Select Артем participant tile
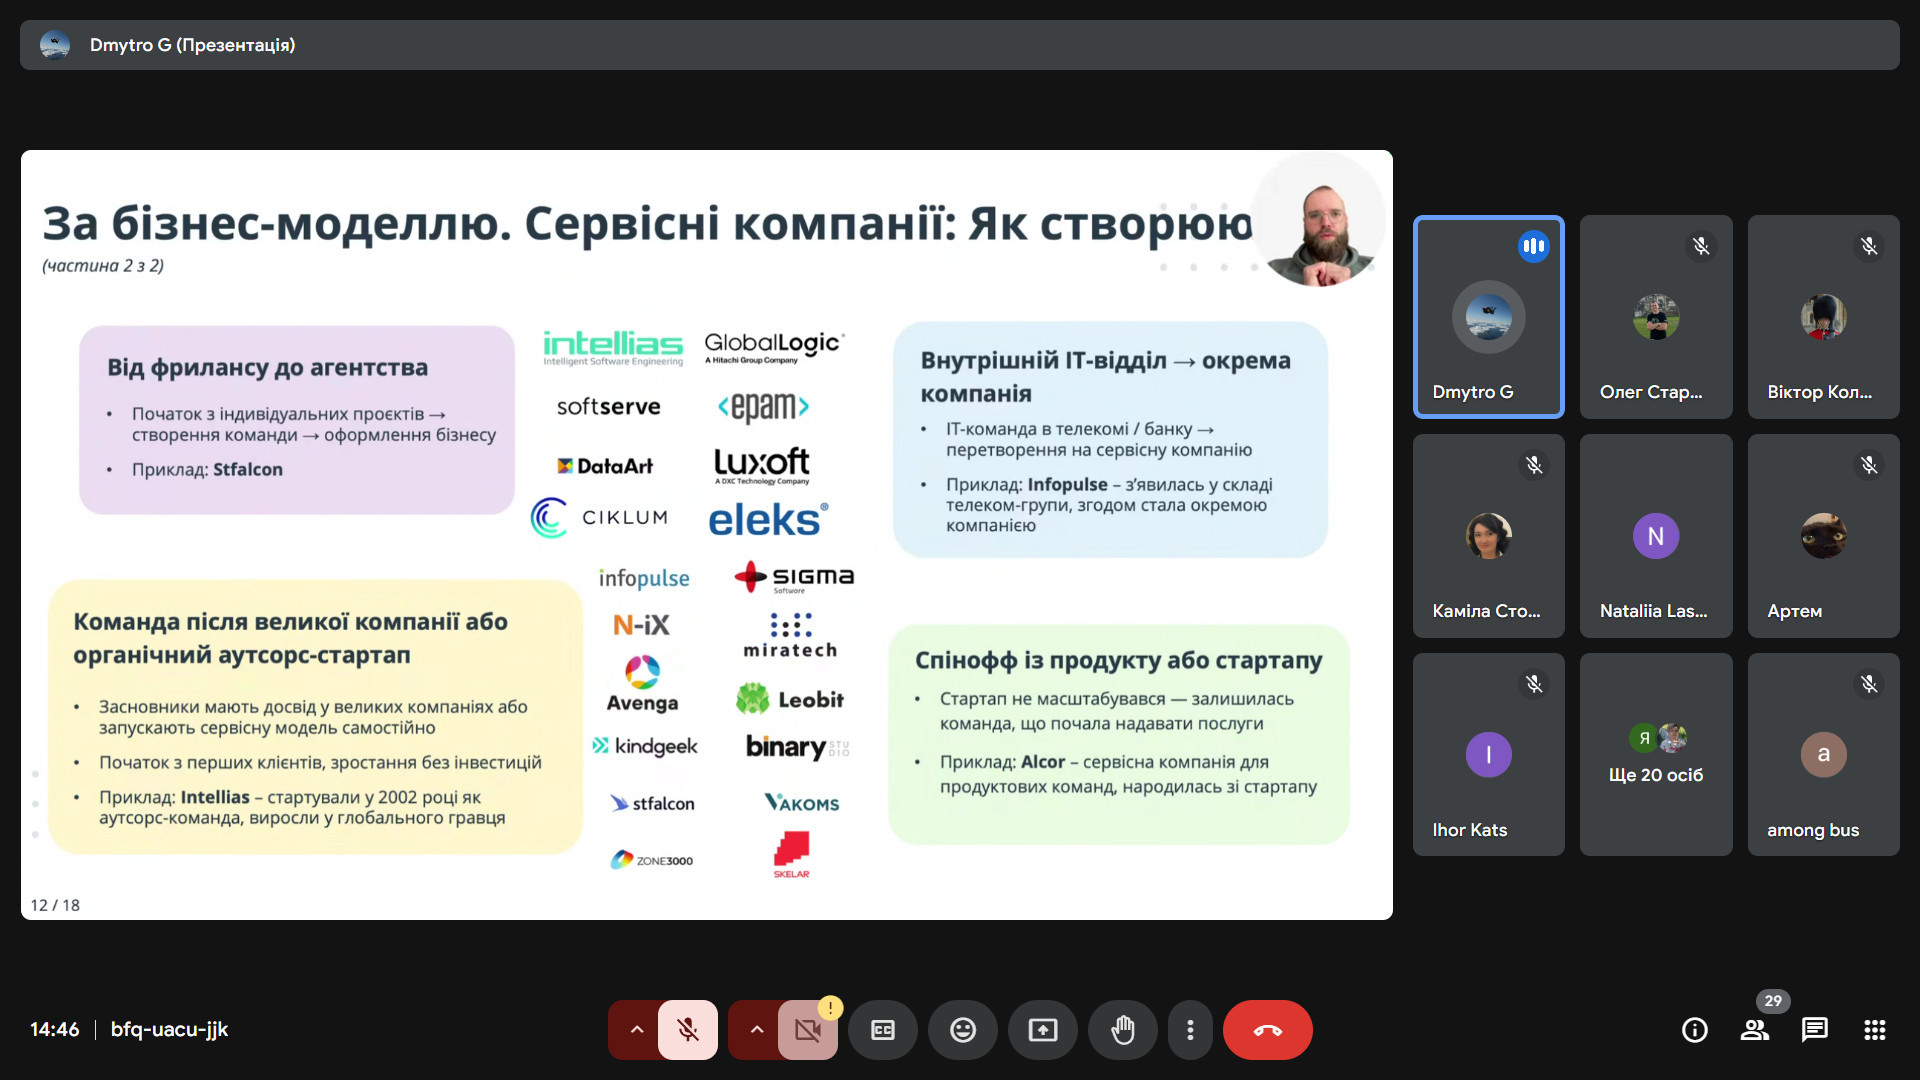1920x1080 pixels. pyautogui.click(x=1824, y=536)
